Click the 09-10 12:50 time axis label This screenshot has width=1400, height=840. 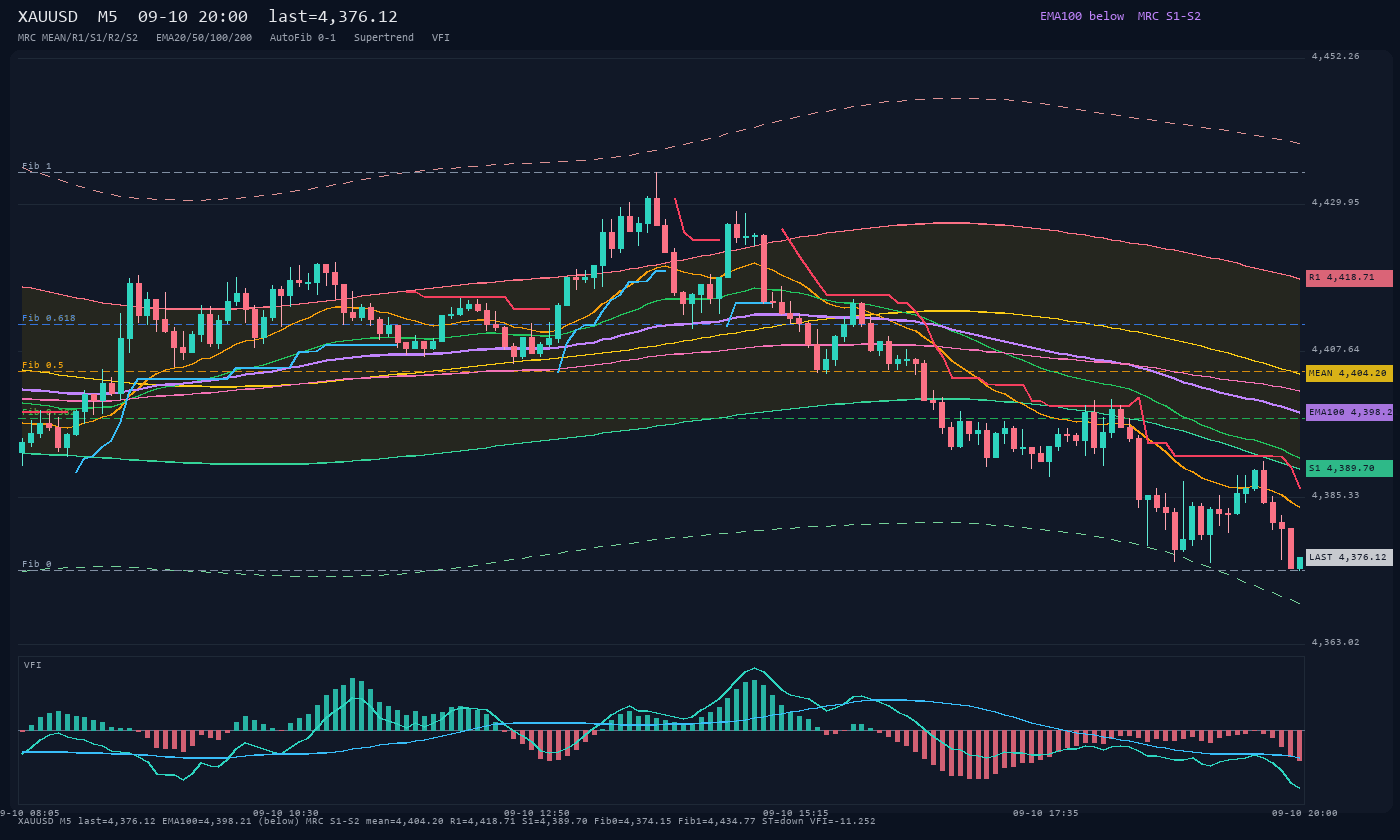tap(537, 813)
